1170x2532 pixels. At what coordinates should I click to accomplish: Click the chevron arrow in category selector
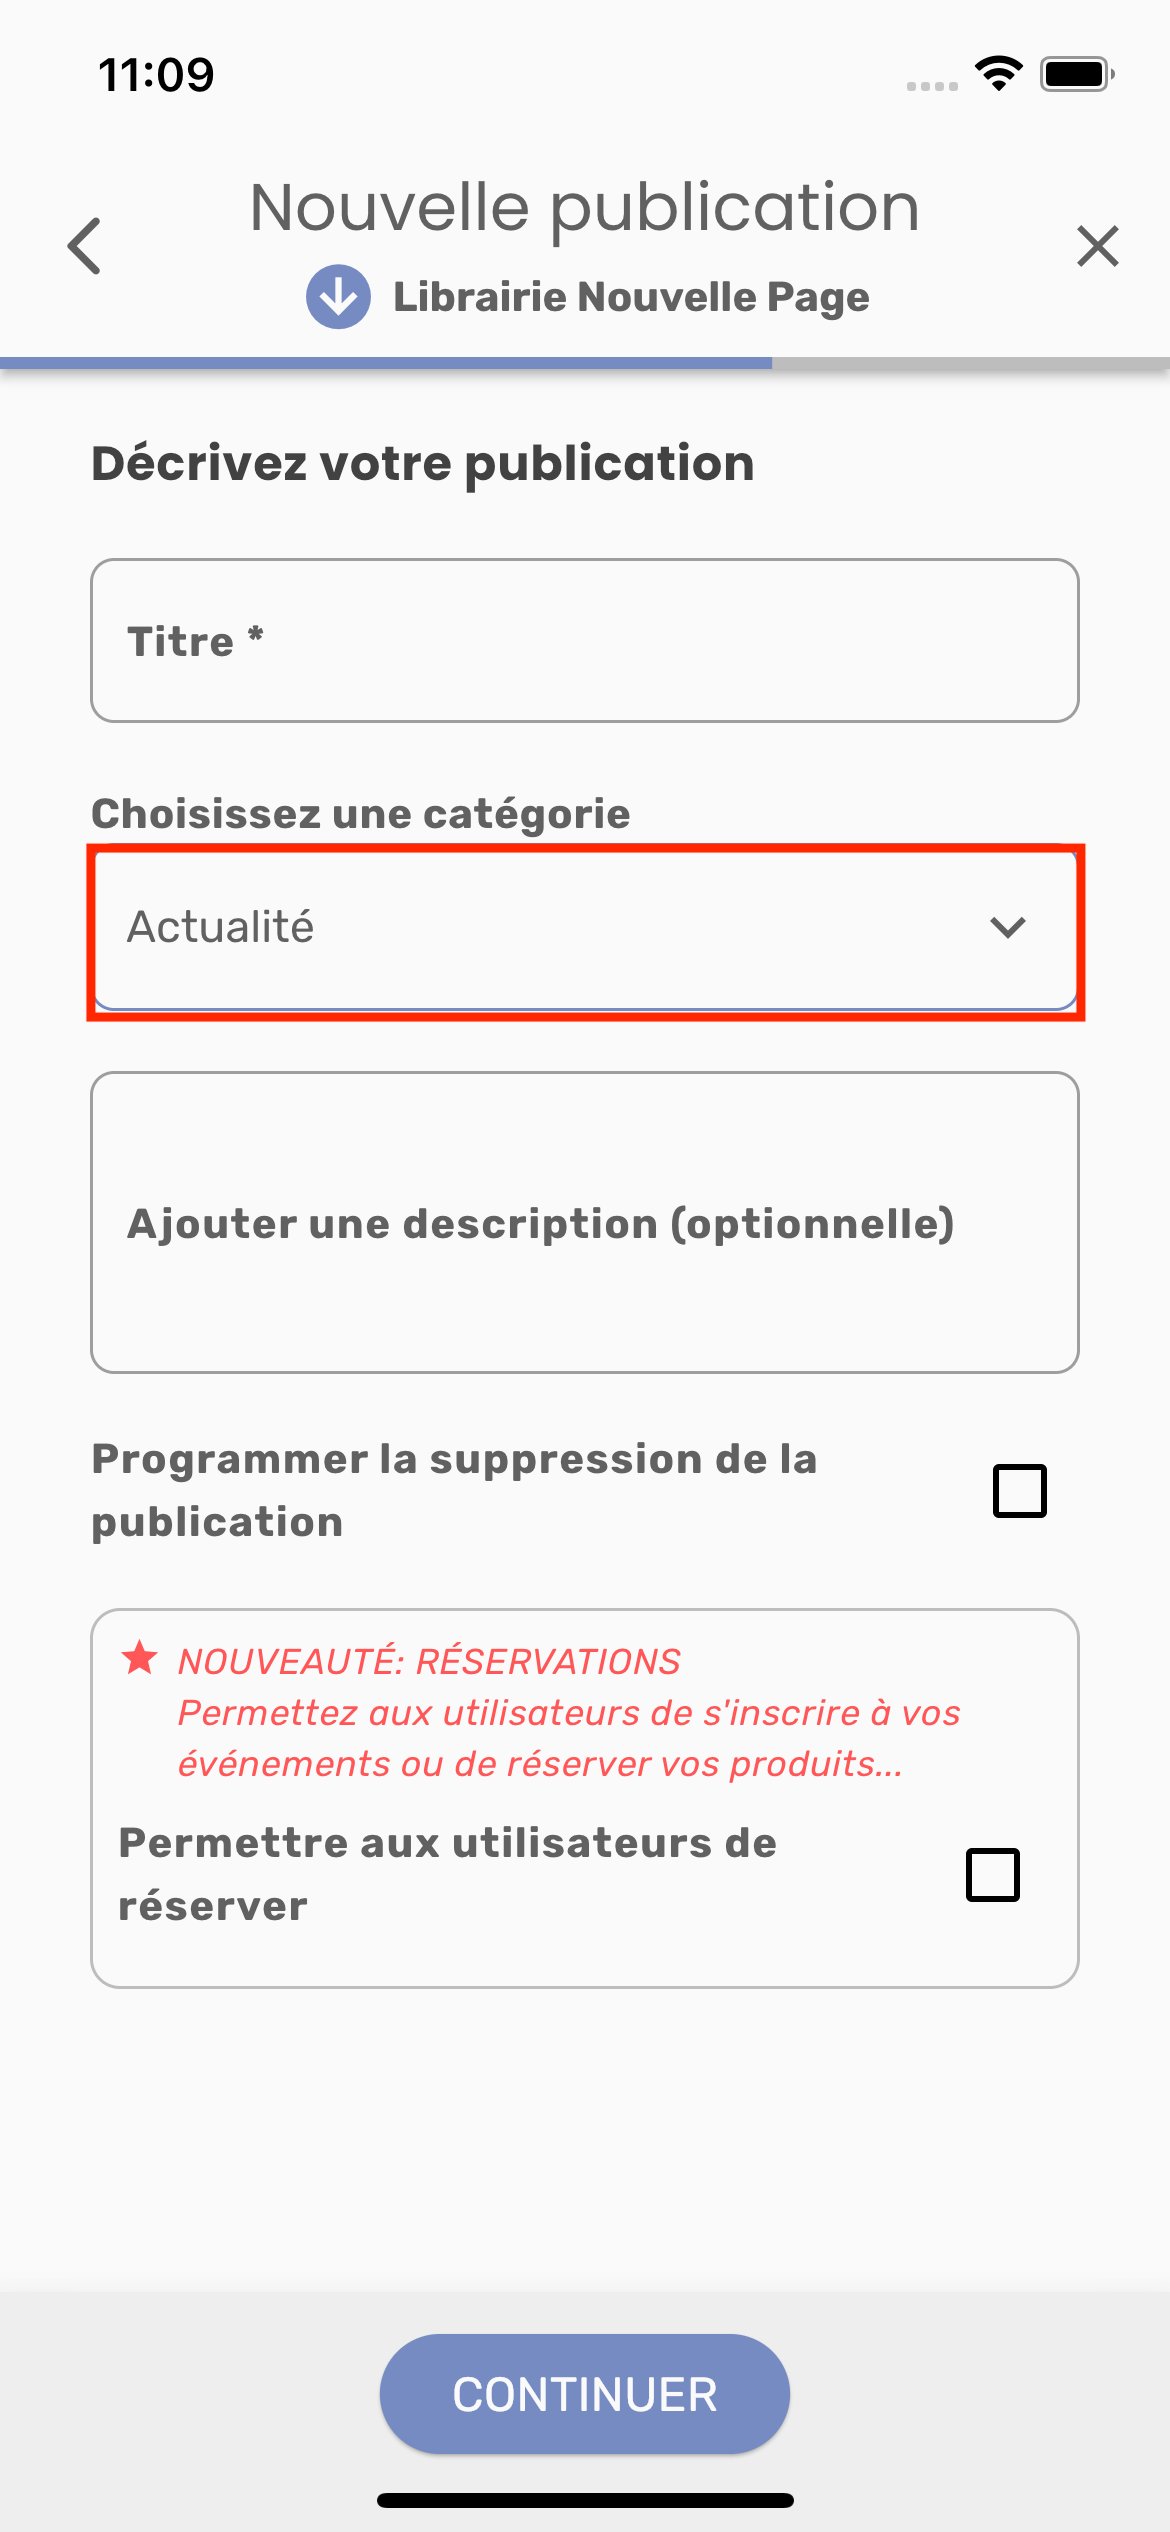1007,927
